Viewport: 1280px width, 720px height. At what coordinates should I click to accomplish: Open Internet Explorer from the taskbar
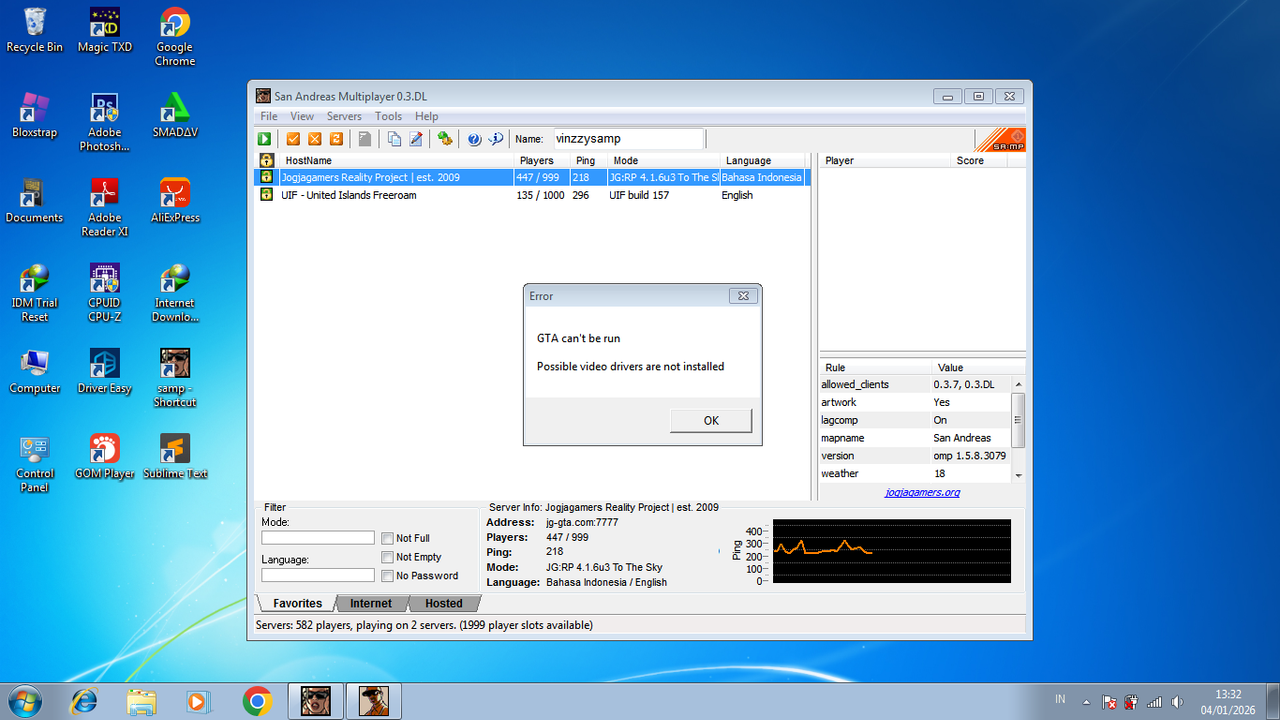click(x=85, y=701)
